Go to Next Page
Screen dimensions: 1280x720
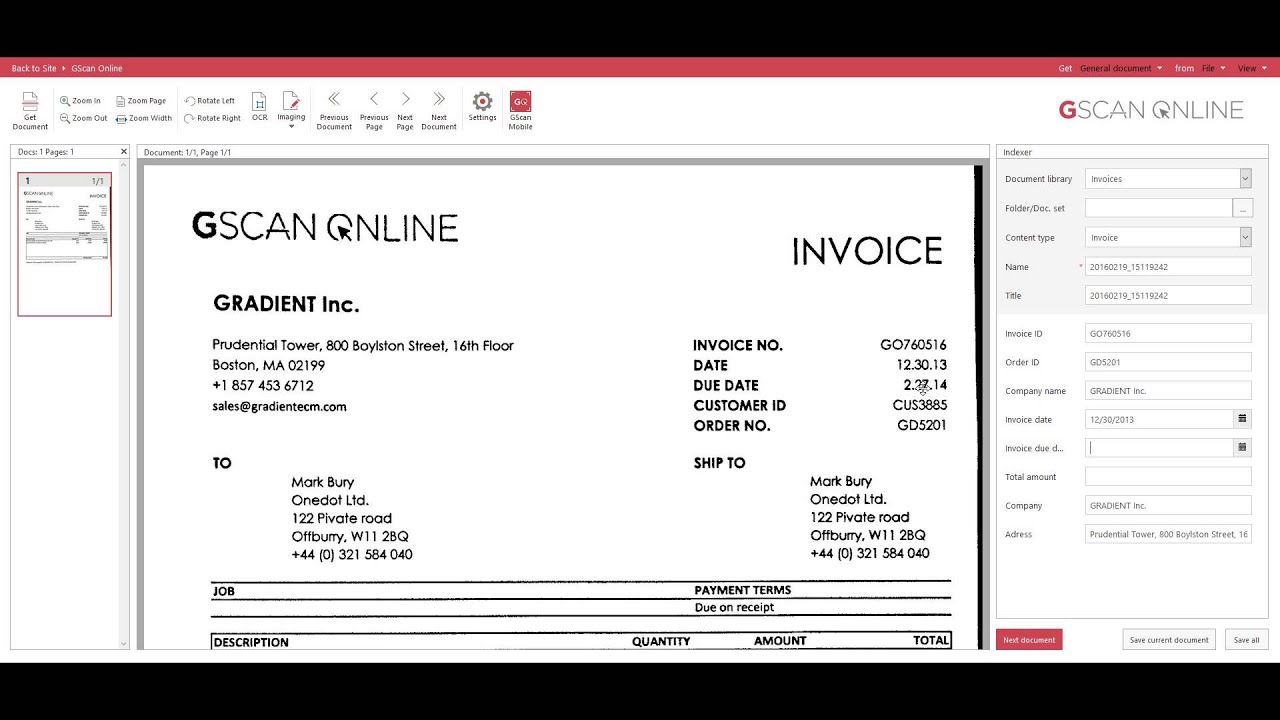coord(405,110)
